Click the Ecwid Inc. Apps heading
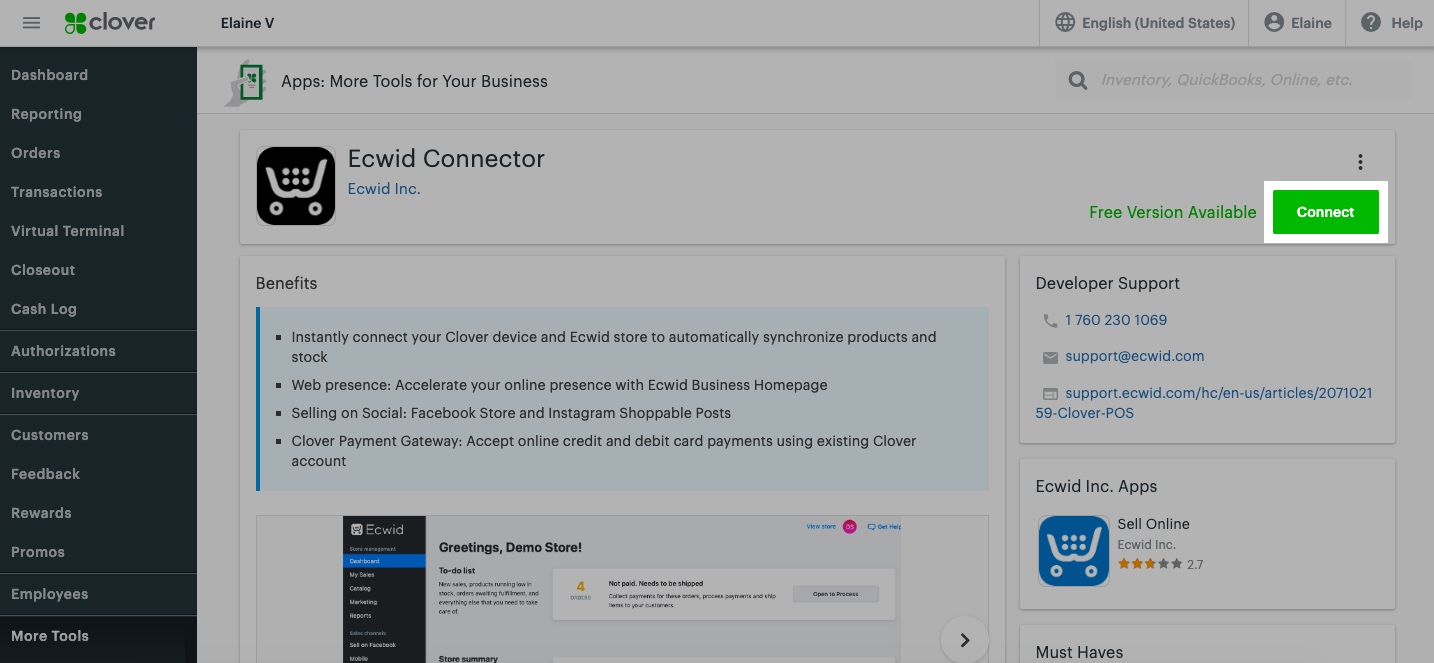 1096,486
